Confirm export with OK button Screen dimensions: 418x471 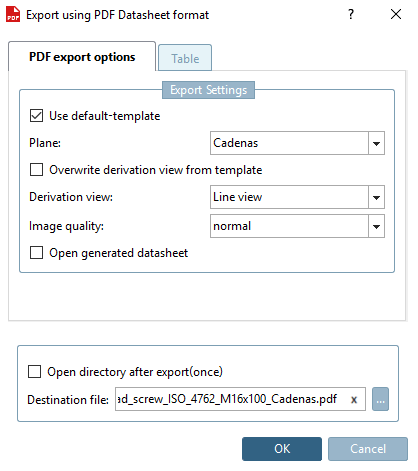(282, 449)
